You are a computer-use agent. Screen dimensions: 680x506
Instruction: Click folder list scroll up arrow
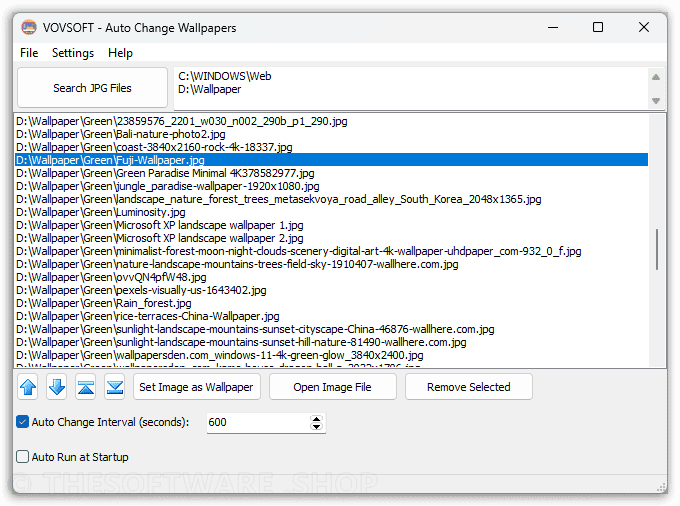tap(656, 77)
